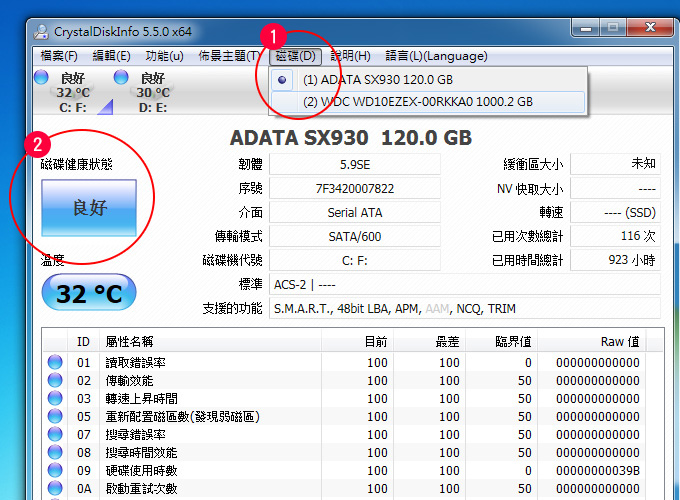The image size is (680, 500).
Task: Click the 未知 buffer size value
Action: (615, 164)
